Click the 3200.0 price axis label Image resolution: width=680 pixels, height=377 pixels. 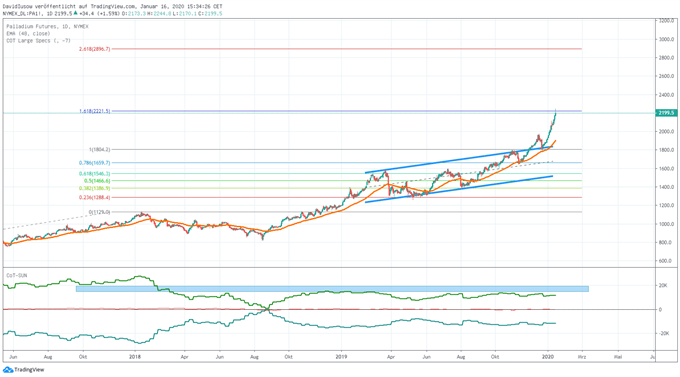667,20
